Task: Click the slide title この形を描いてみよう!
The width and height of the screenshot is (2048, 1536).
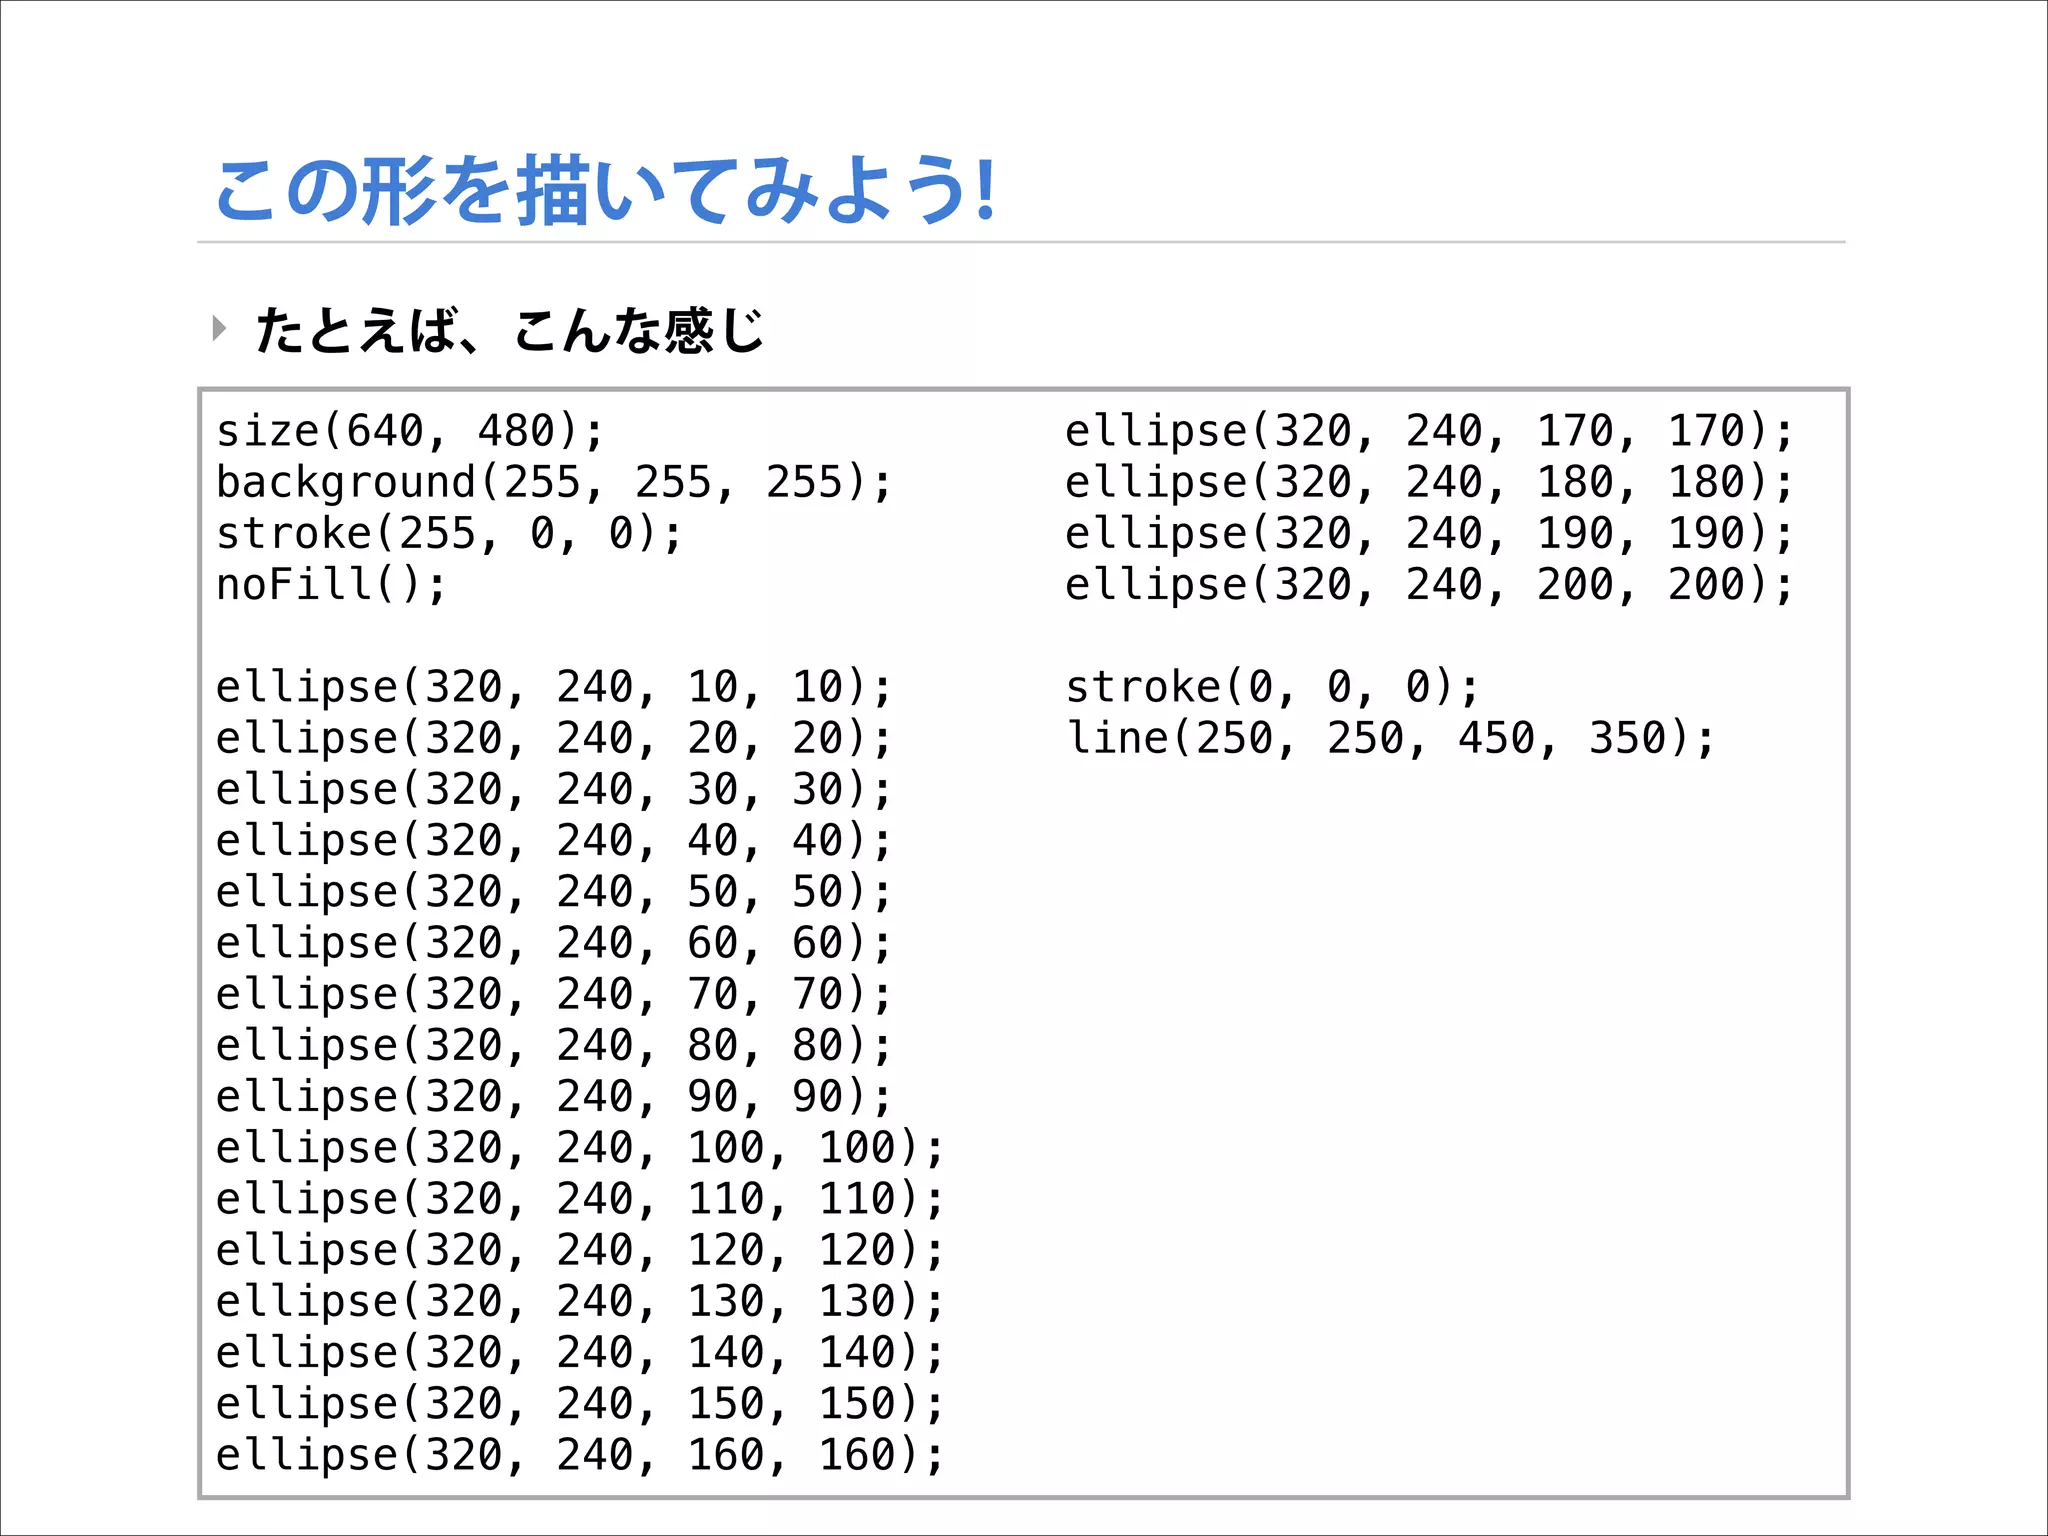Action: pyautogui.click(x=605, y=190)
